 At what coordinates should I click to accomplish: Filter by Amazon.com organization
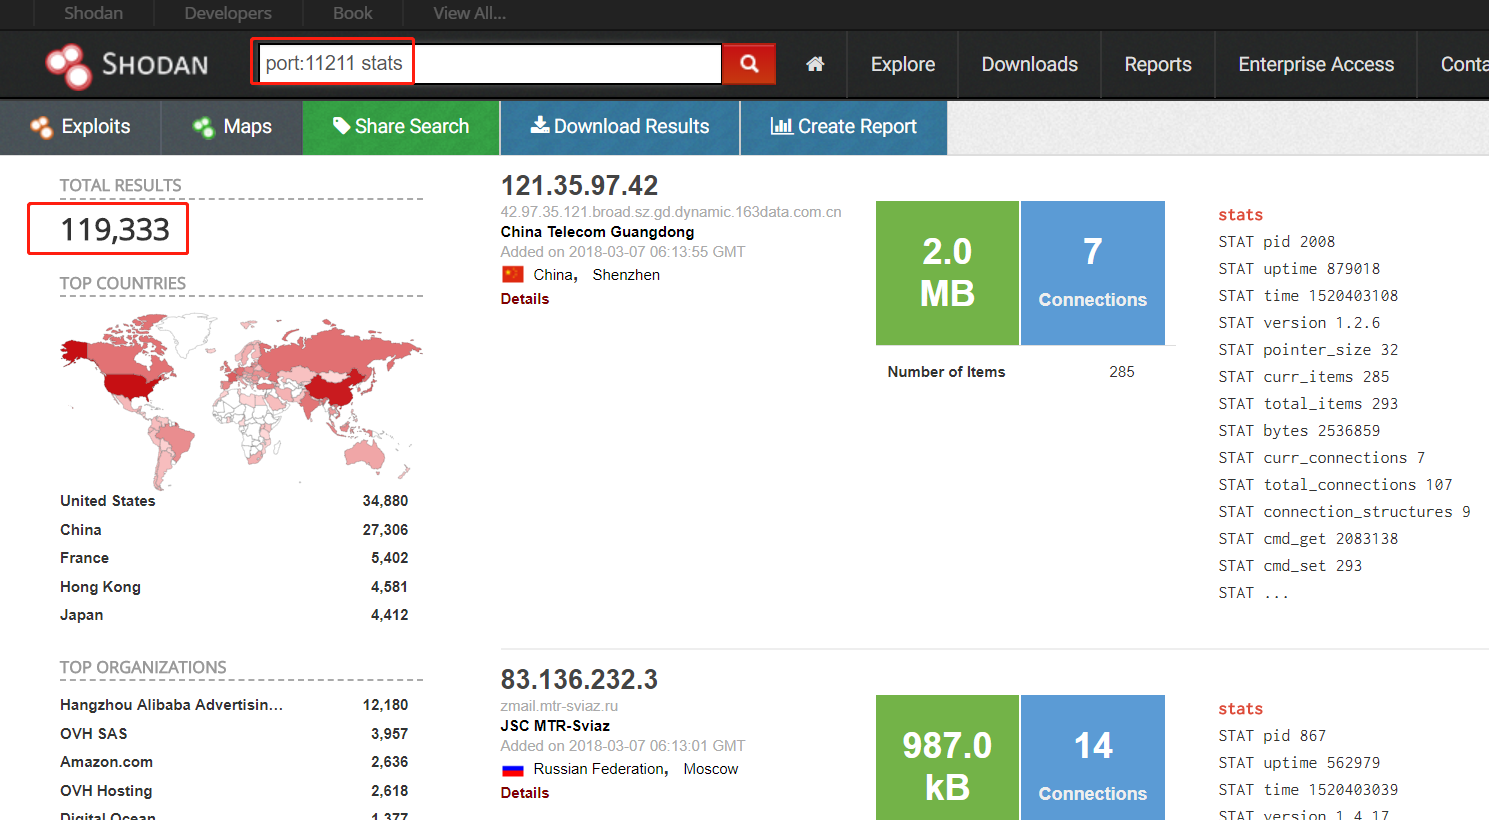[106, 762]
